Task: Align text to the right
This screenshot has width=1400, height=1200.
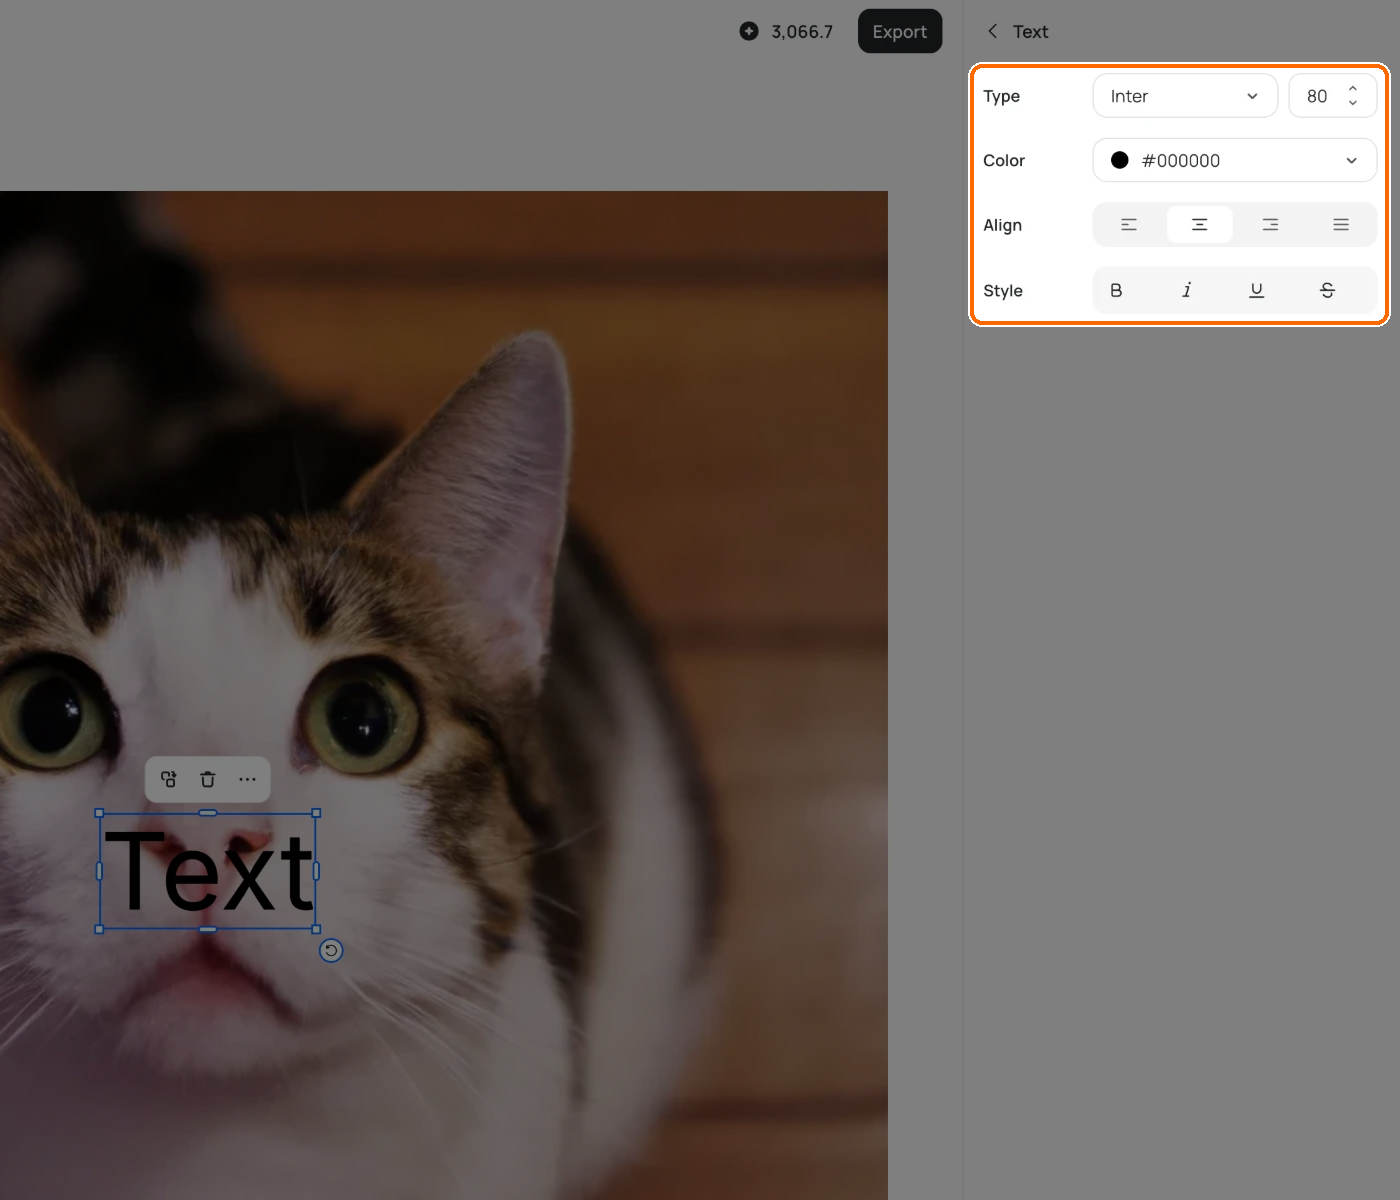Action: [1270, 225]
